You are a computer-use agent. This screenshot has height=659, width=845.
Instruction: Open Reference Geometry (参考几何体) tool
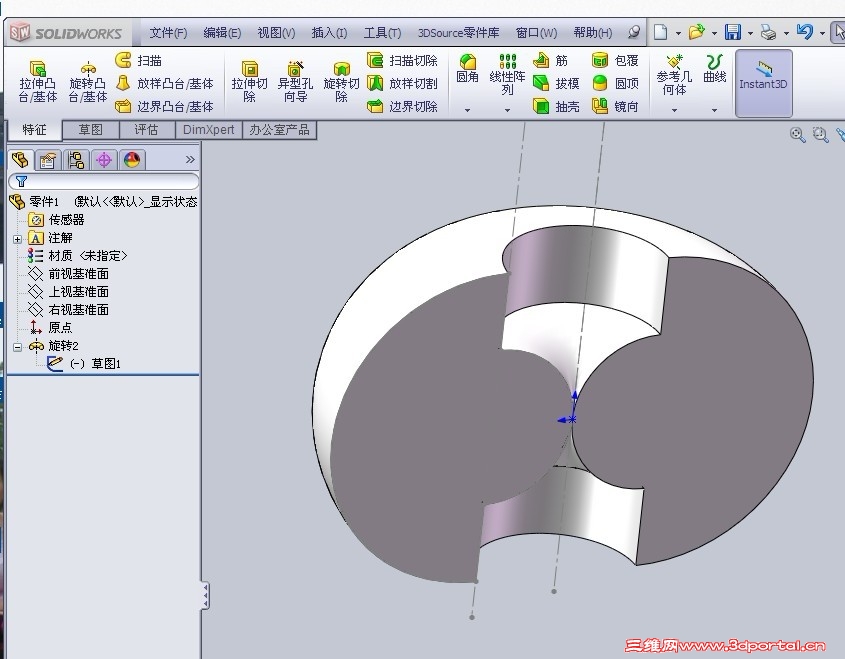674,74
